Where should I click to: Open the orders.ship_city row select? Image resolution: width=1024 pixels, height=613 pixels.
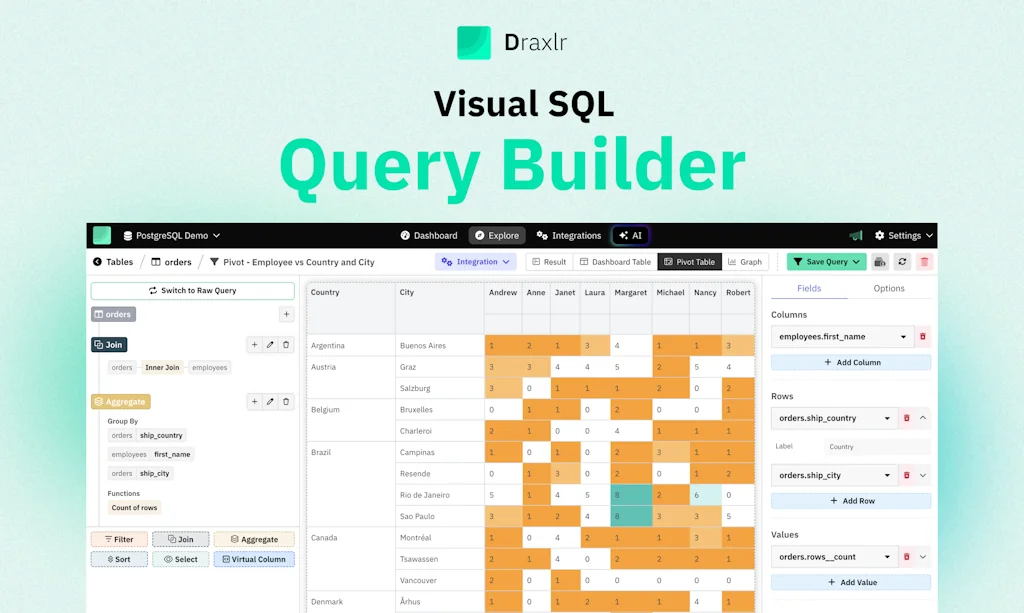pos(834,475)
